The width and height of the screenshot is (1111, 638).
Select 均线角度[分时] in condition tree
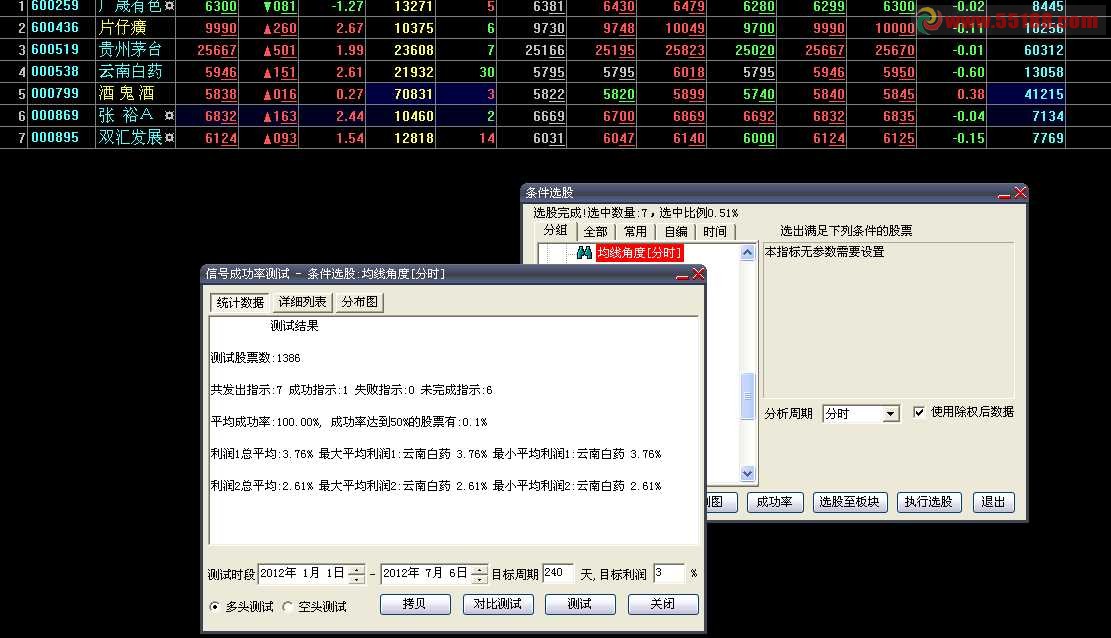coord(639,252)
